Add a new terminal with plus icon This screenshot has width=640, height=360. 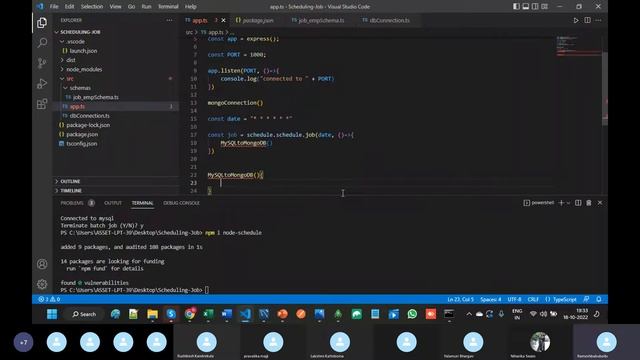(561, 203)
